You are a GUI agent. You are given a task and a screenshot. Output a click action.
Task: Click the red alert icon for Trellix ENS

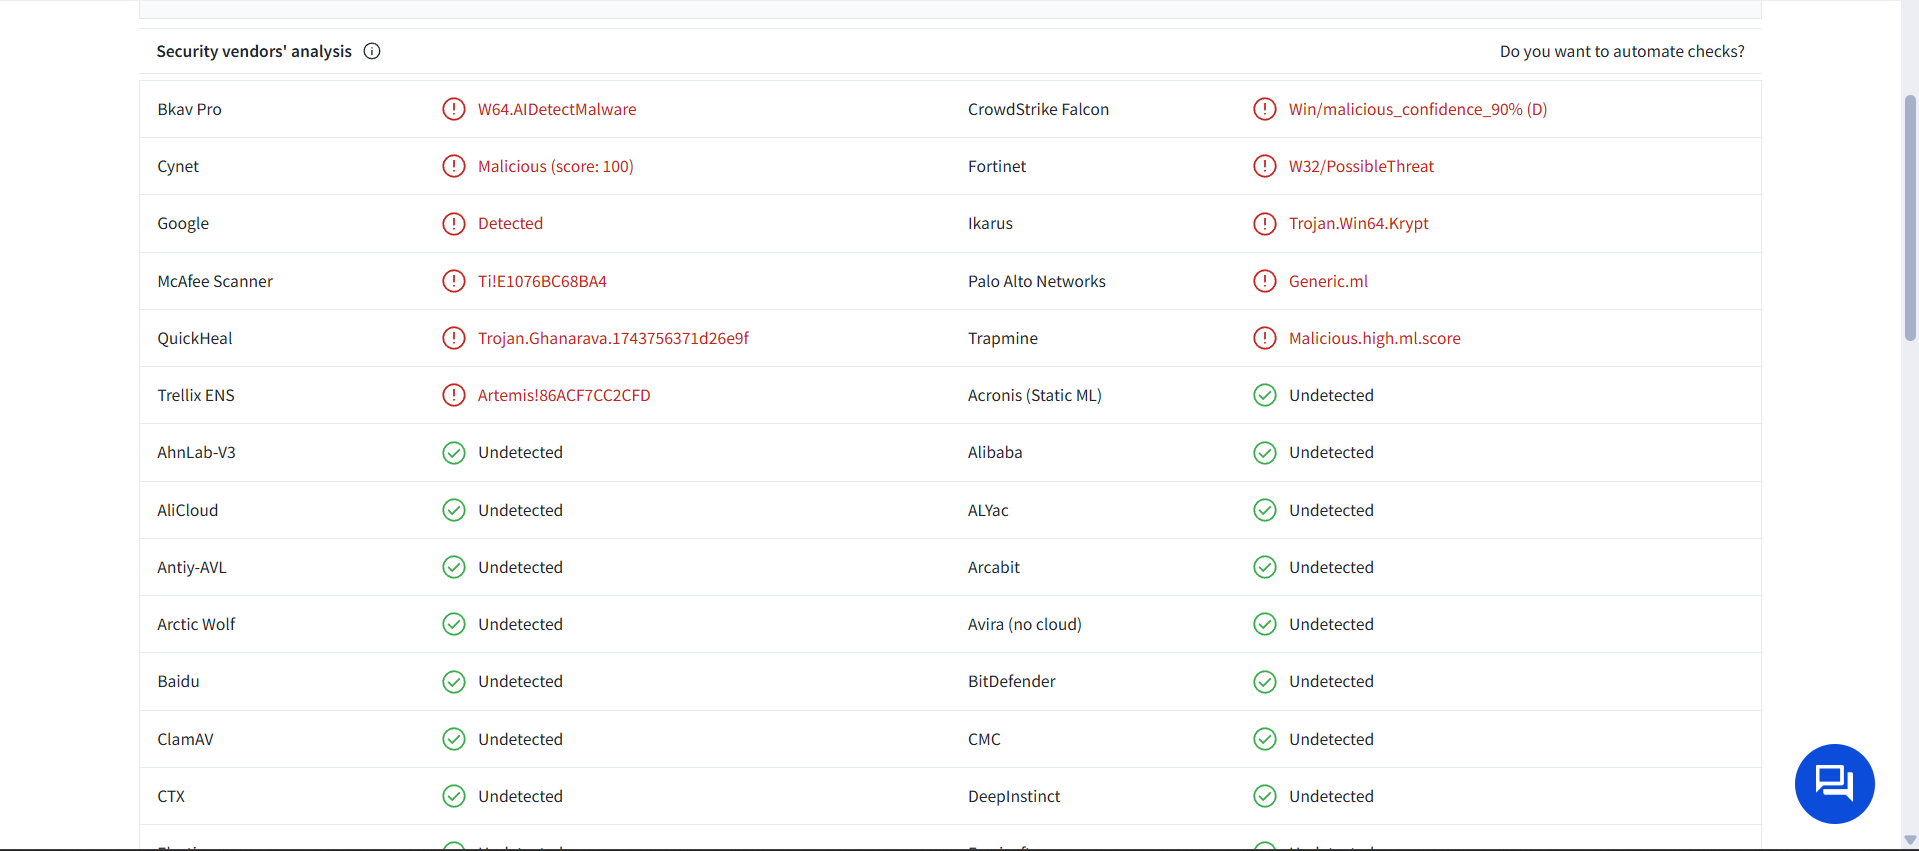pos(454,395)
